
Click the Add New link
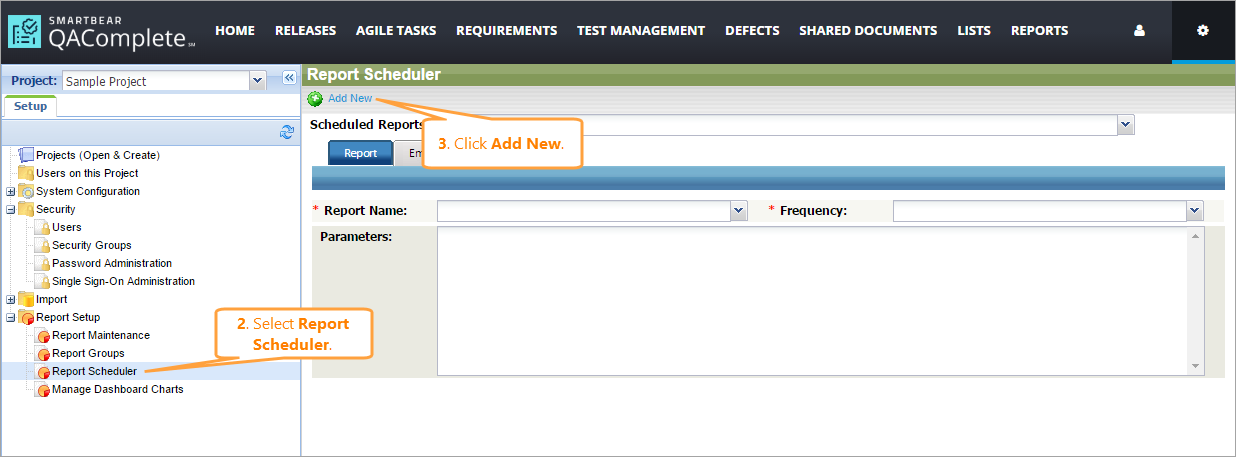(350, 99)
